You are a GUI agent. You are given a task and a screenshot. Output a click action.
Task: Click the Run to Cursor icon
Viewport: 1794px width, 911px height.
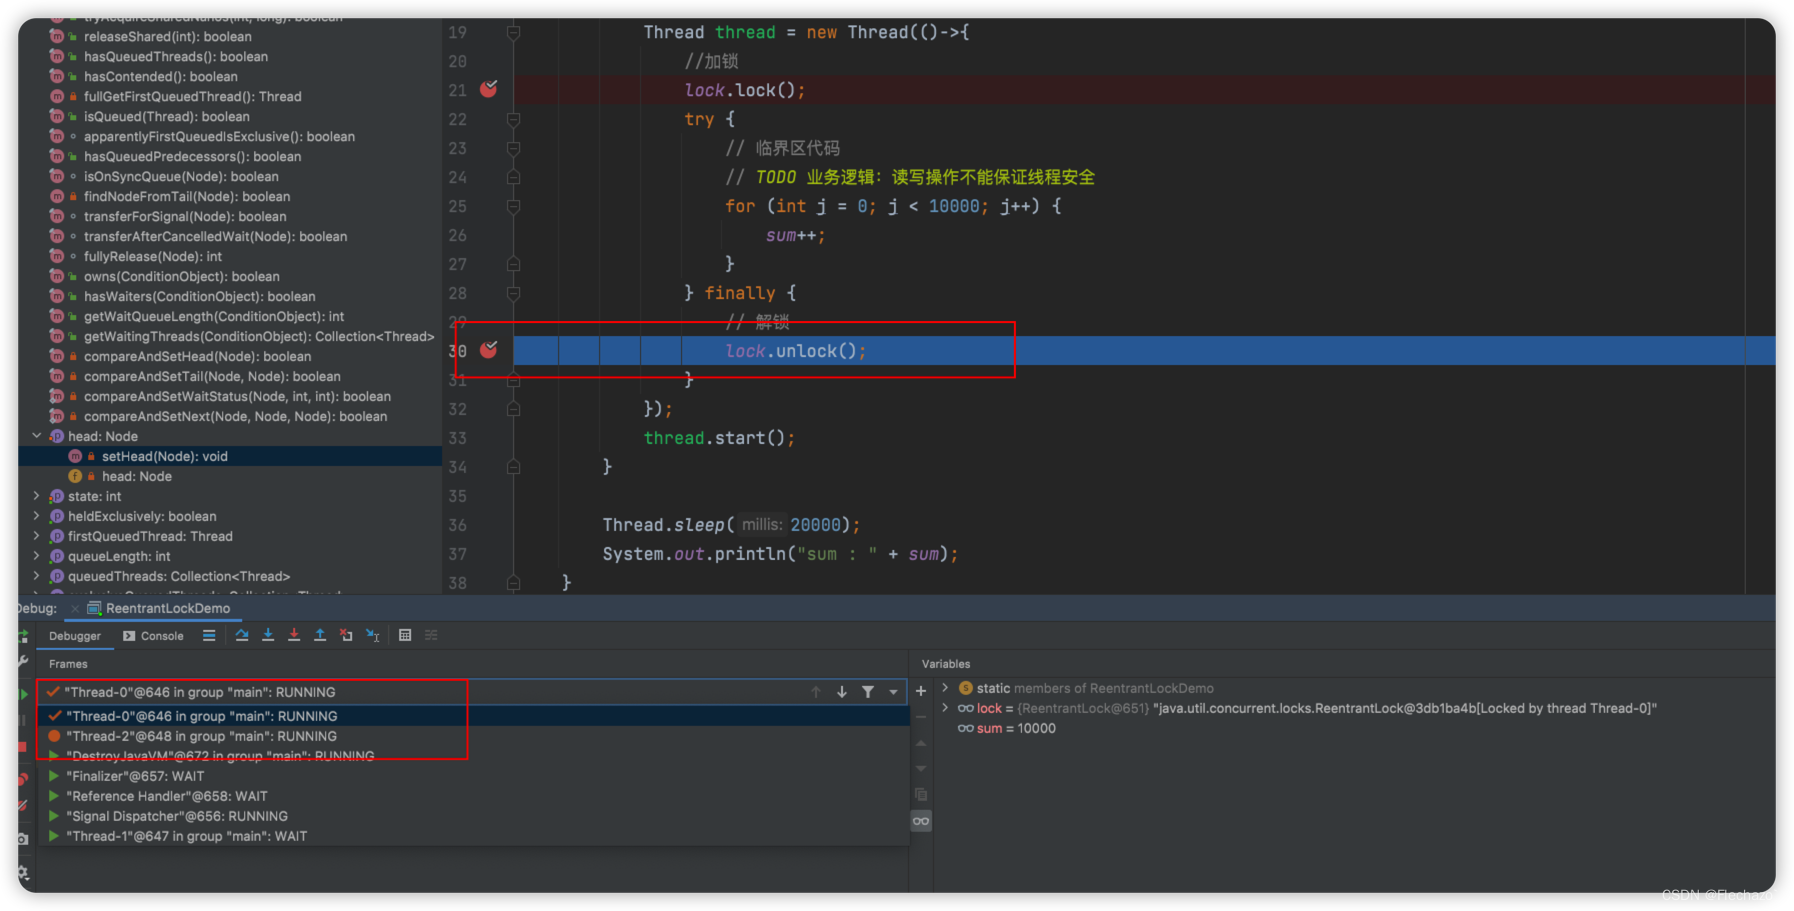point(373,635)
